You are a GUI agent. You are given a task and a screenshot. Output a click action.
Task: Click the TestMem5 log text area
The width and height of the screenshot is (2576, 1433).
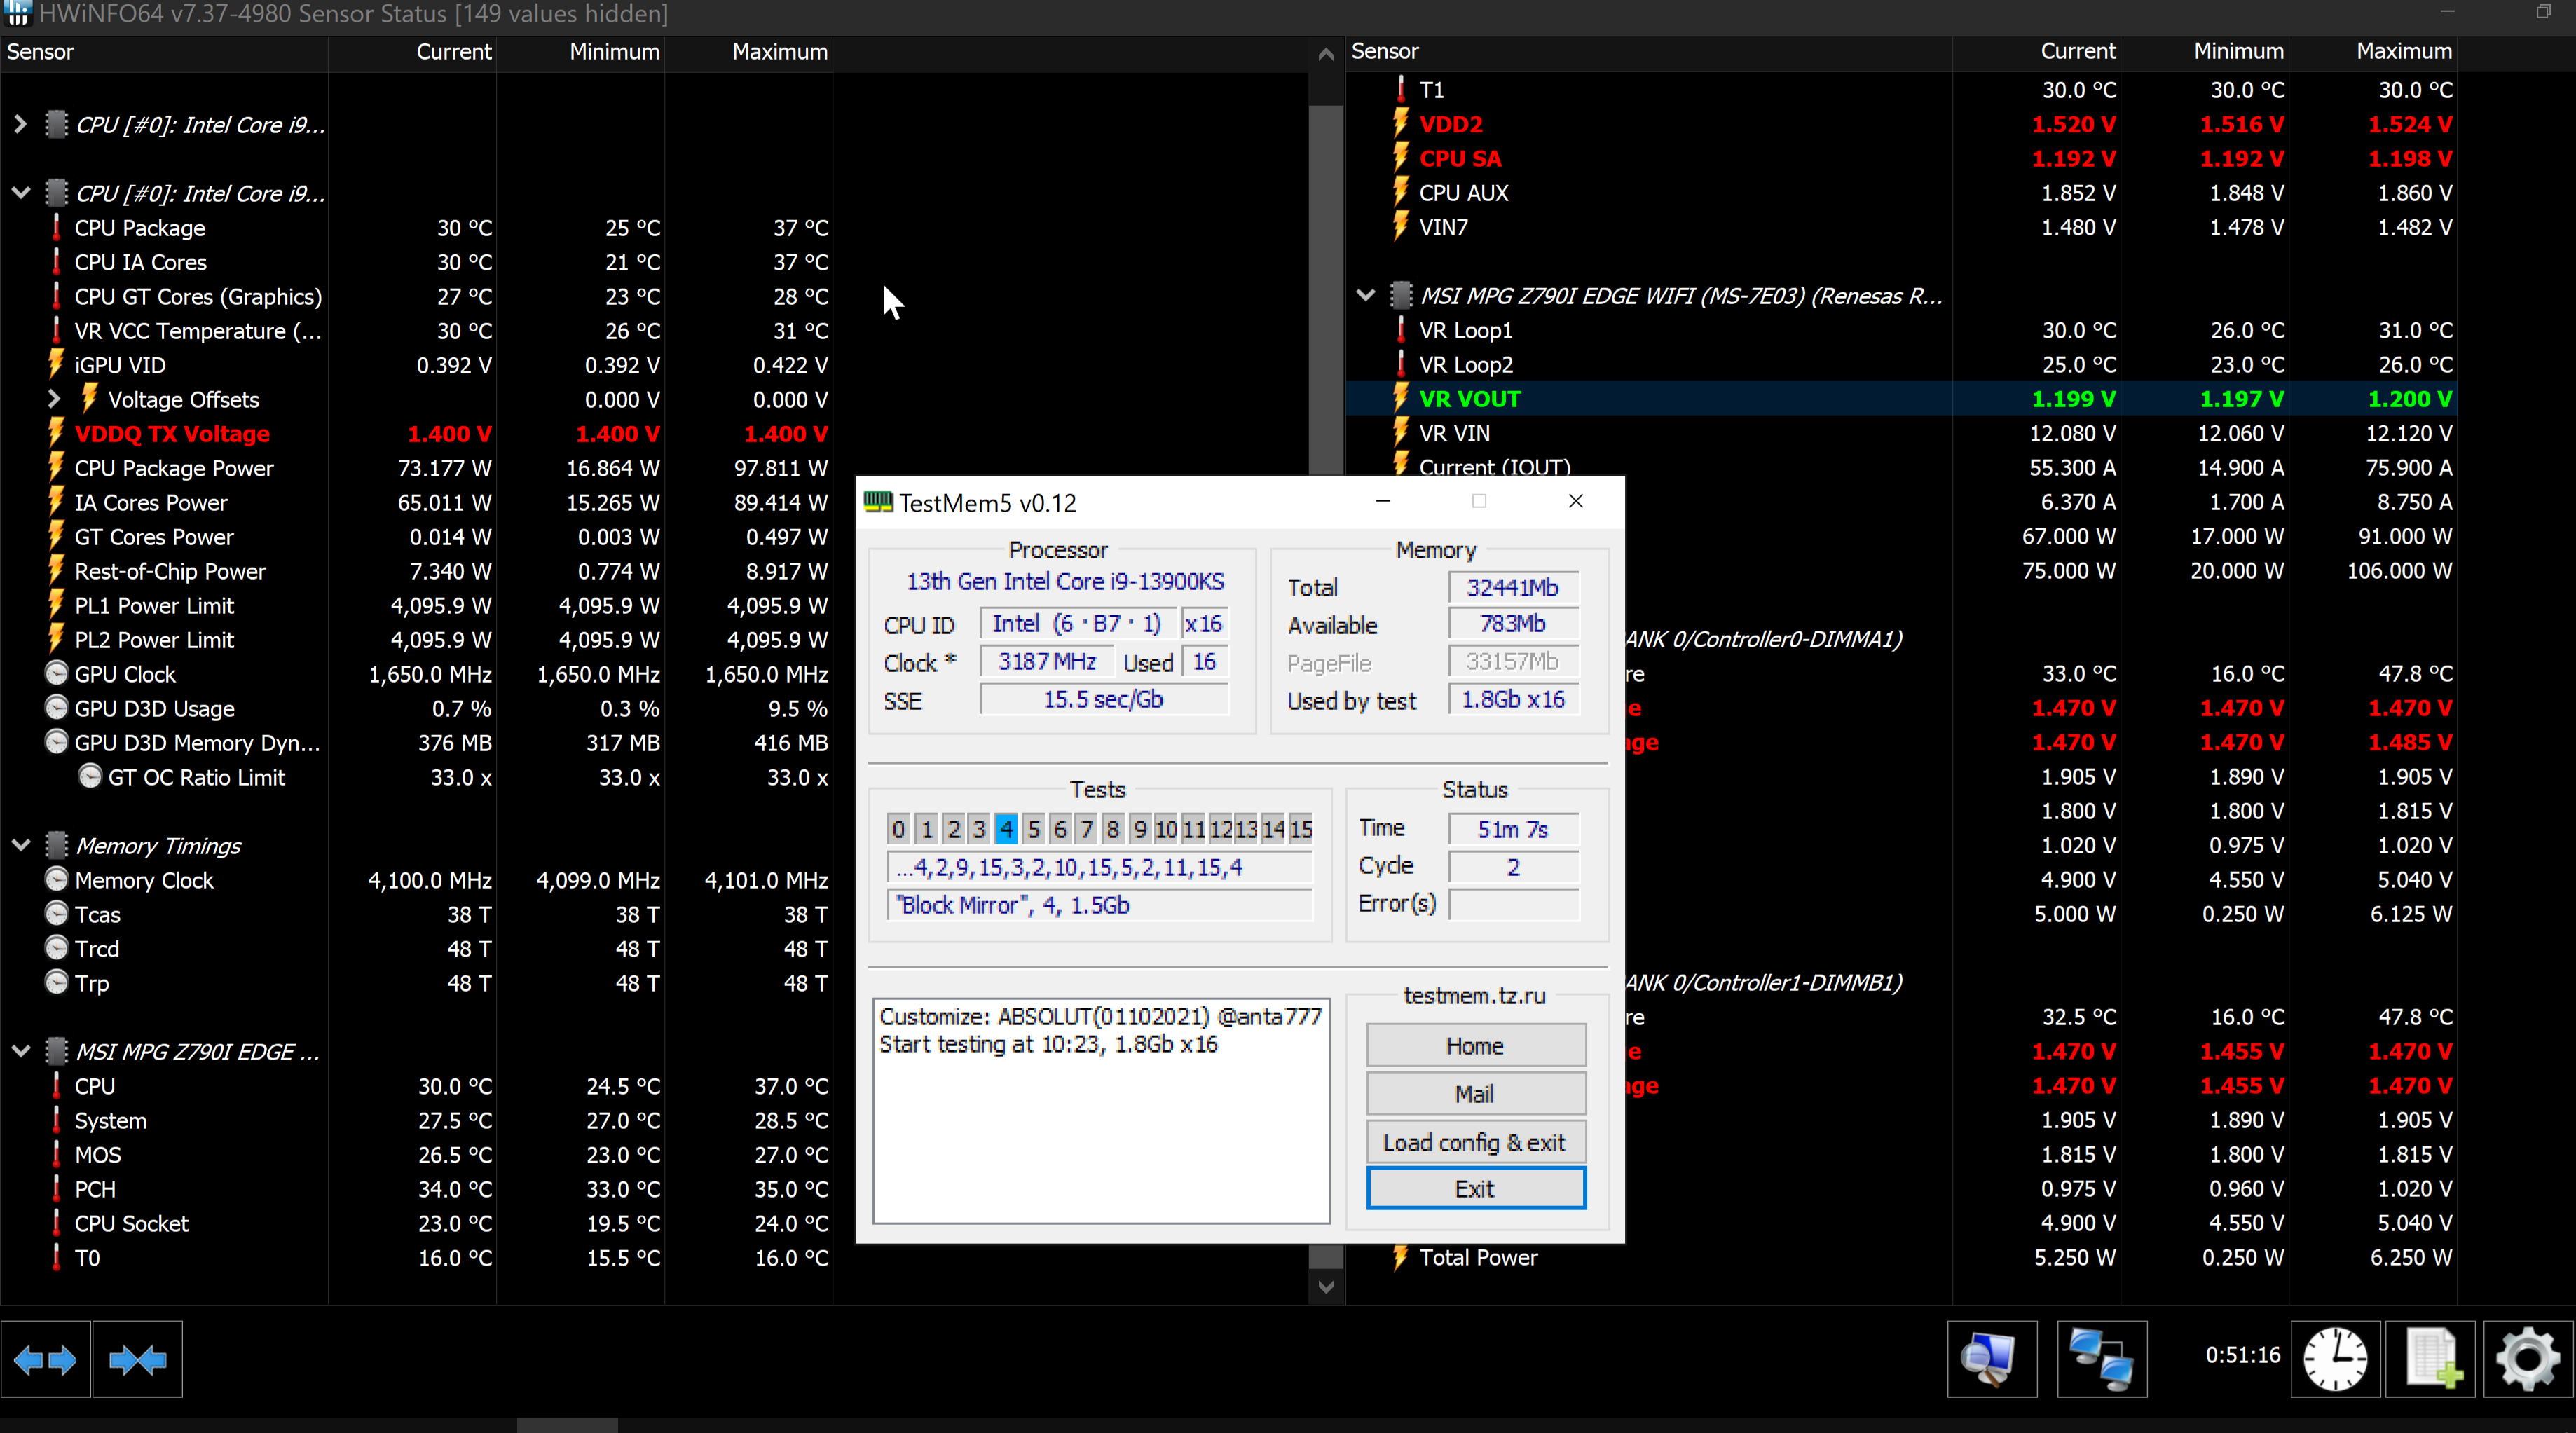click(x=1101, y=1110)
